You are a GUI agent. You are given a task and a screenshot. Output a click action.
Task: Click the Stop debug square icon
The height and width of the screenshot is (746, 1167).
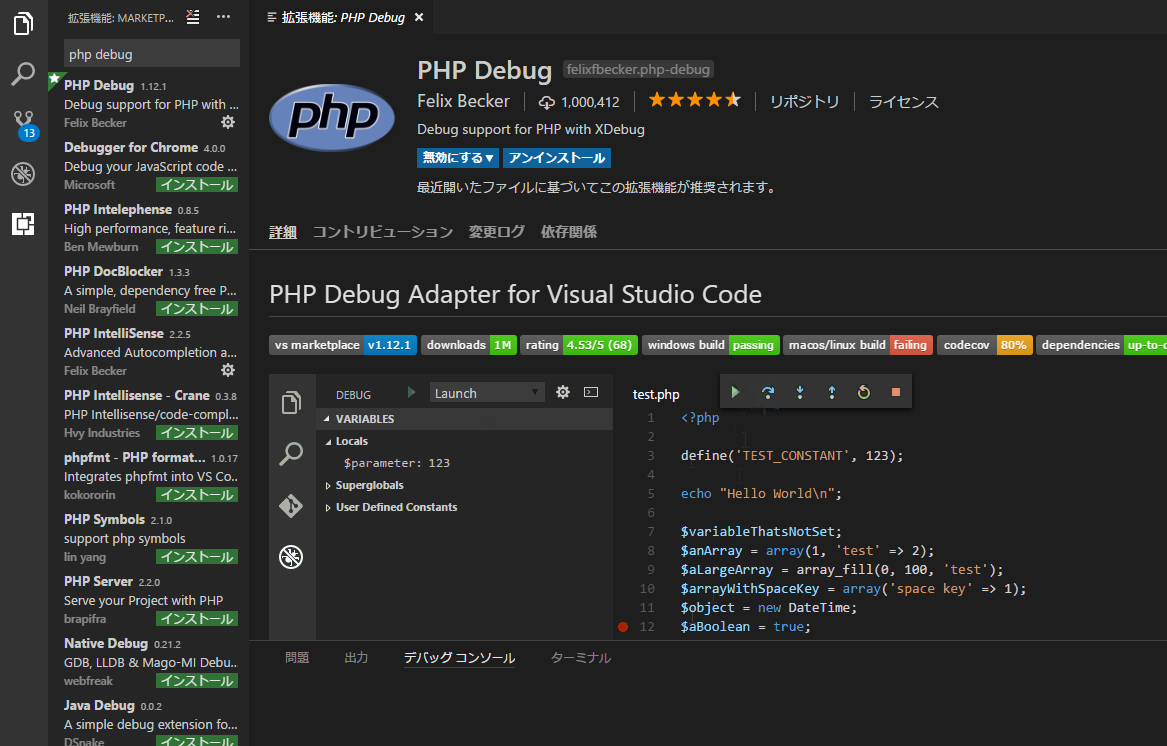click(896, 392)
